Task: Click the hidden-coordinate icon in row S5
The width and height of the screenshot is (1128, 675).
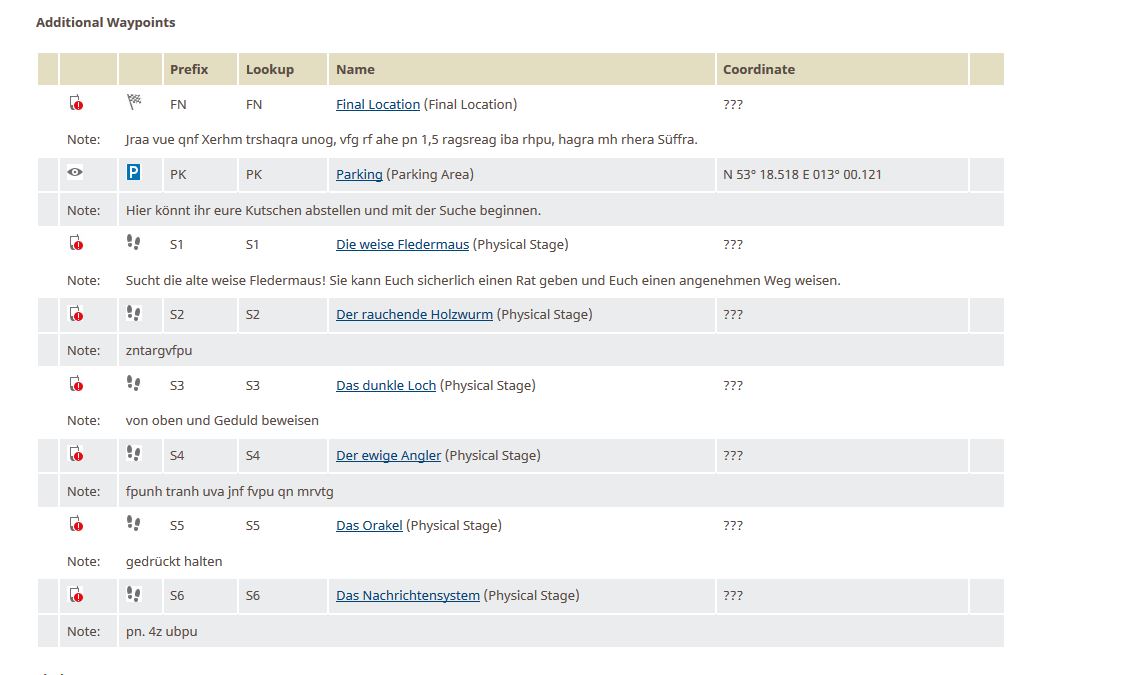Action: (x=76, y=525)
